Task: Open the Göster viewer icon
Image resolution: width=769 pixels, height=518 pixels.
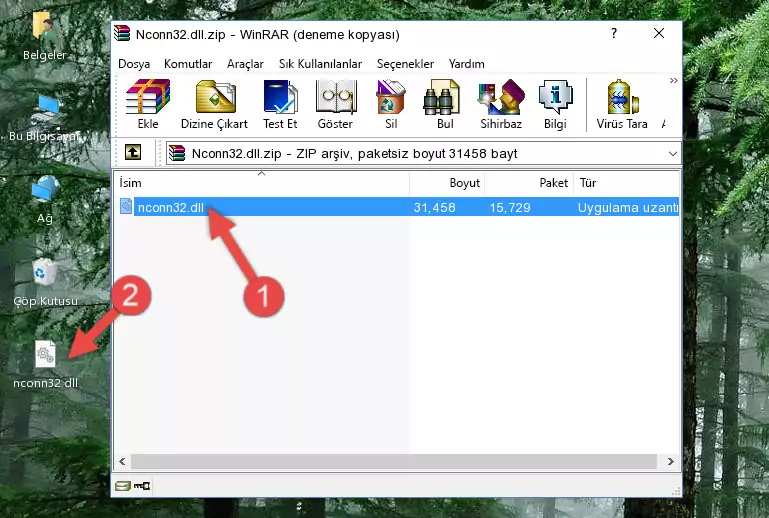Action: tap(335, 104)
